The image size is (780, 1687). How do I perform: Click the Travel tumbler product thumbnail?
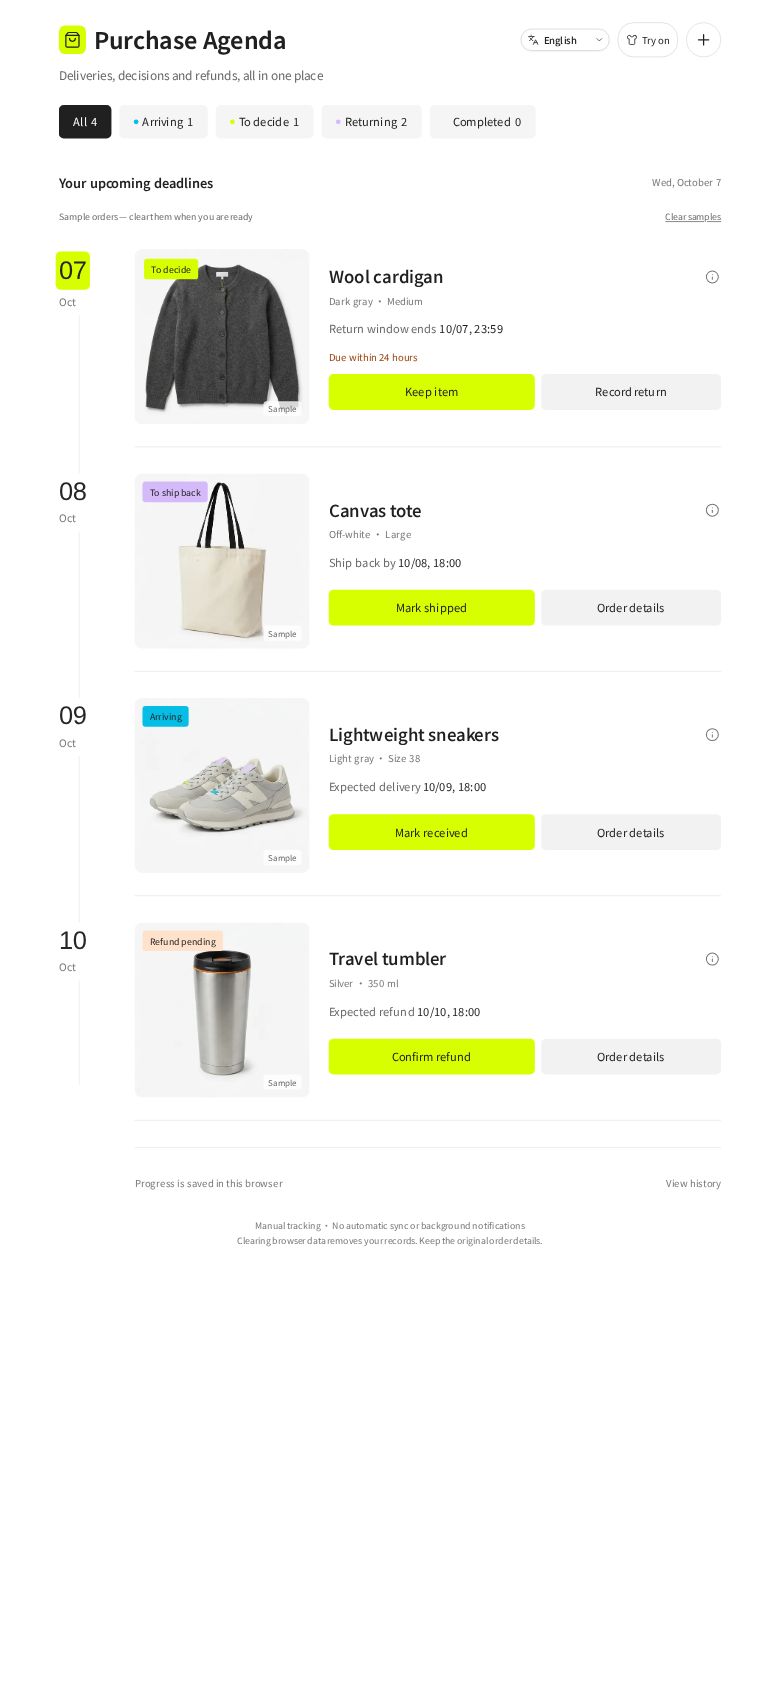click(x=222, y=1010)
